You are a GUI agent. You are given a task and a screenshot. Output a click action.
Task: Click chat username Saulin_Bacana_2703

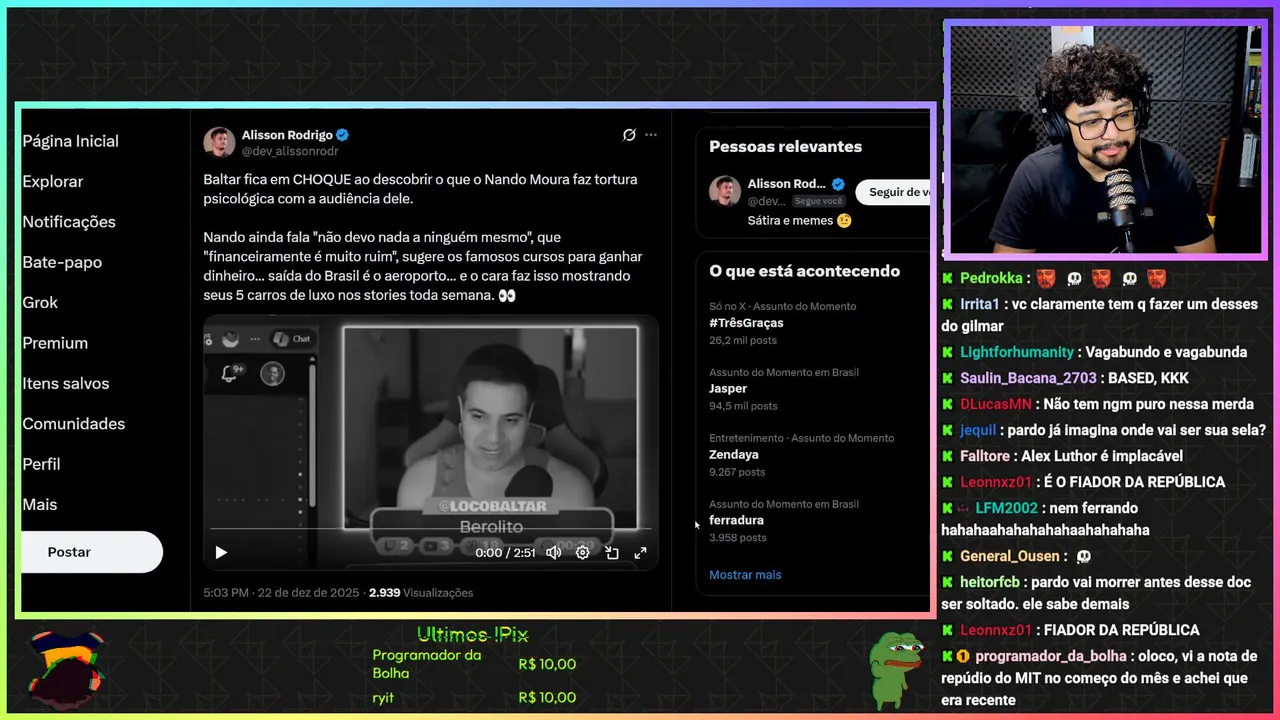point(1028,378)
